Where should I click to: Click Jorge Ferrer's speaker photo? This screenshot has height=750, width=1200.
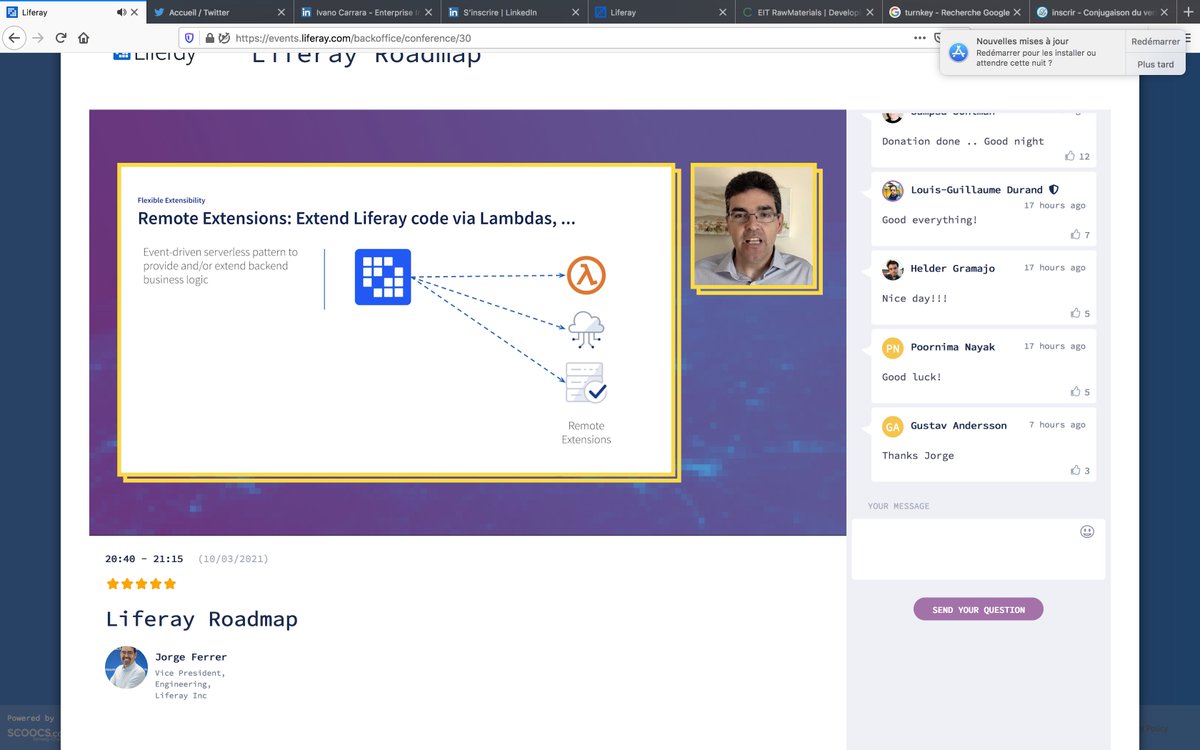[x=127, y=667]
